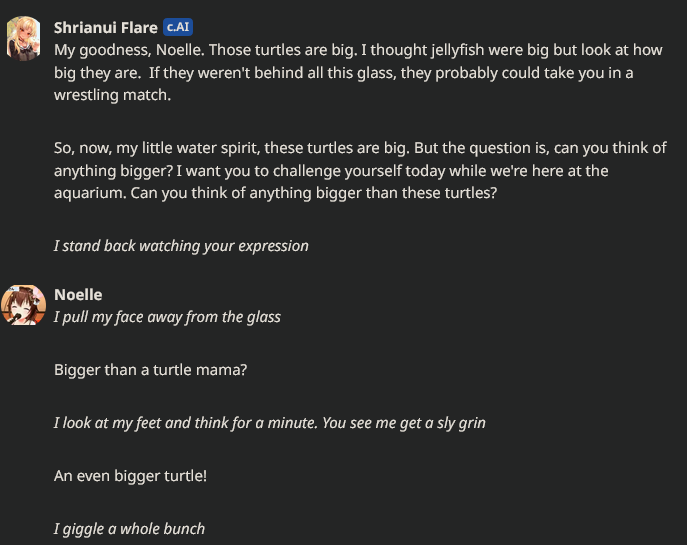Click the word "mama" in Noelle's reply
The width and height of the screenshot is (687, 545).
point(223,370)
